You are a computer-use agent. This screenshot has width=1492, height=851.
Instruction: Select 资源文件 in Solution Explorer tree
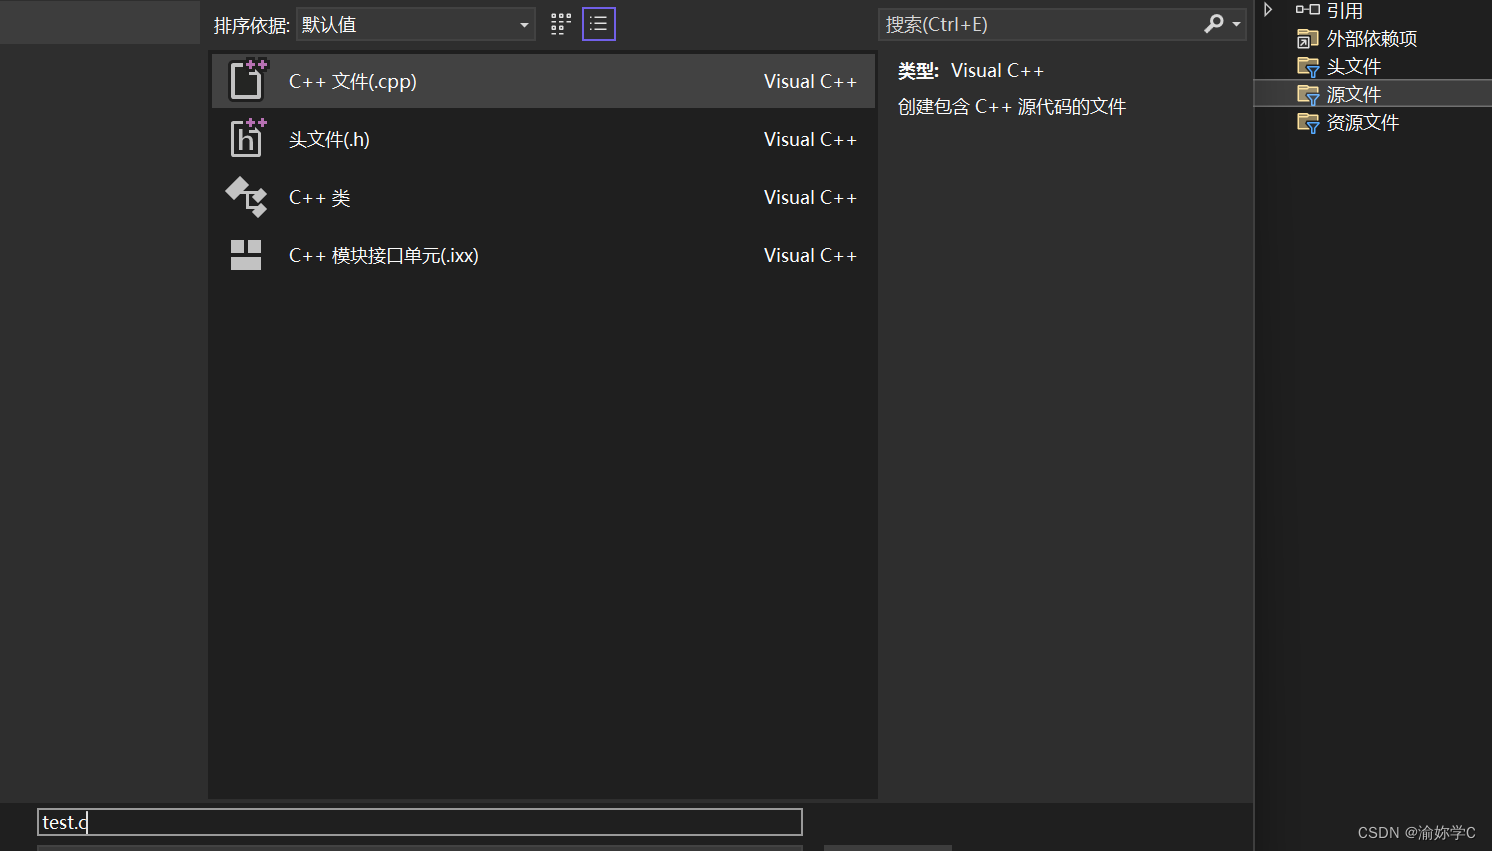click(1363, 123)
